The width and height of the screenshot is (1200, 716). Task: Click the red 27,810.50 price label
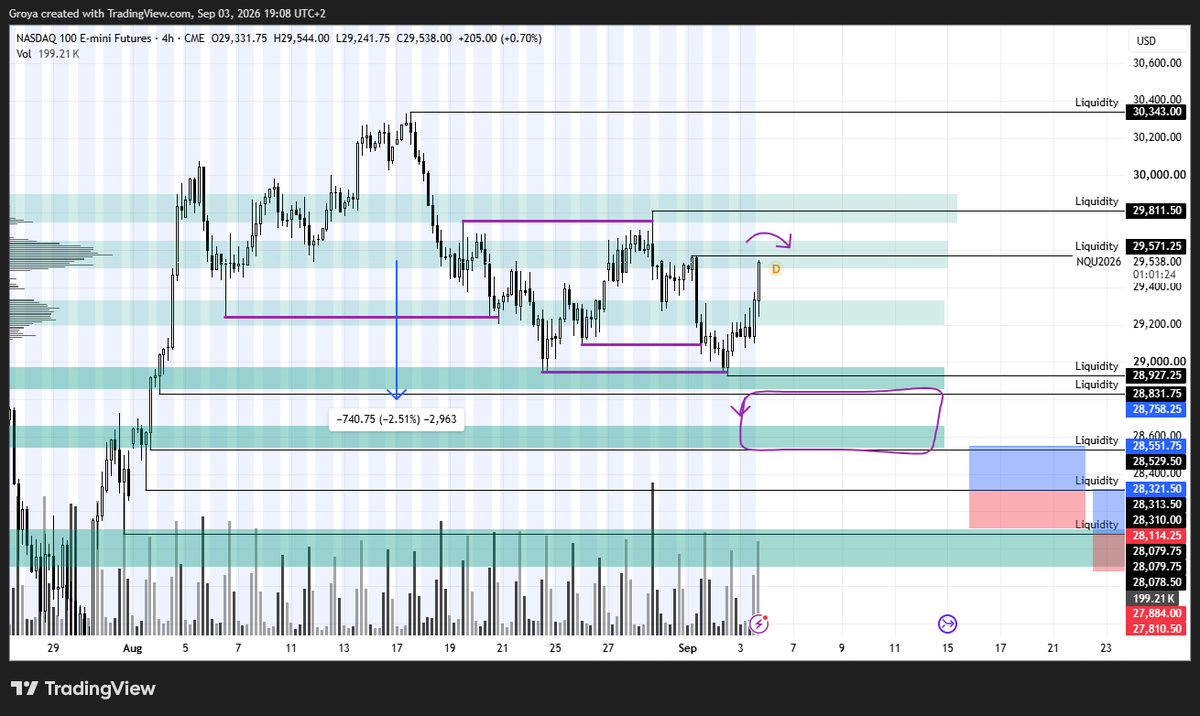coord(1157,628)
